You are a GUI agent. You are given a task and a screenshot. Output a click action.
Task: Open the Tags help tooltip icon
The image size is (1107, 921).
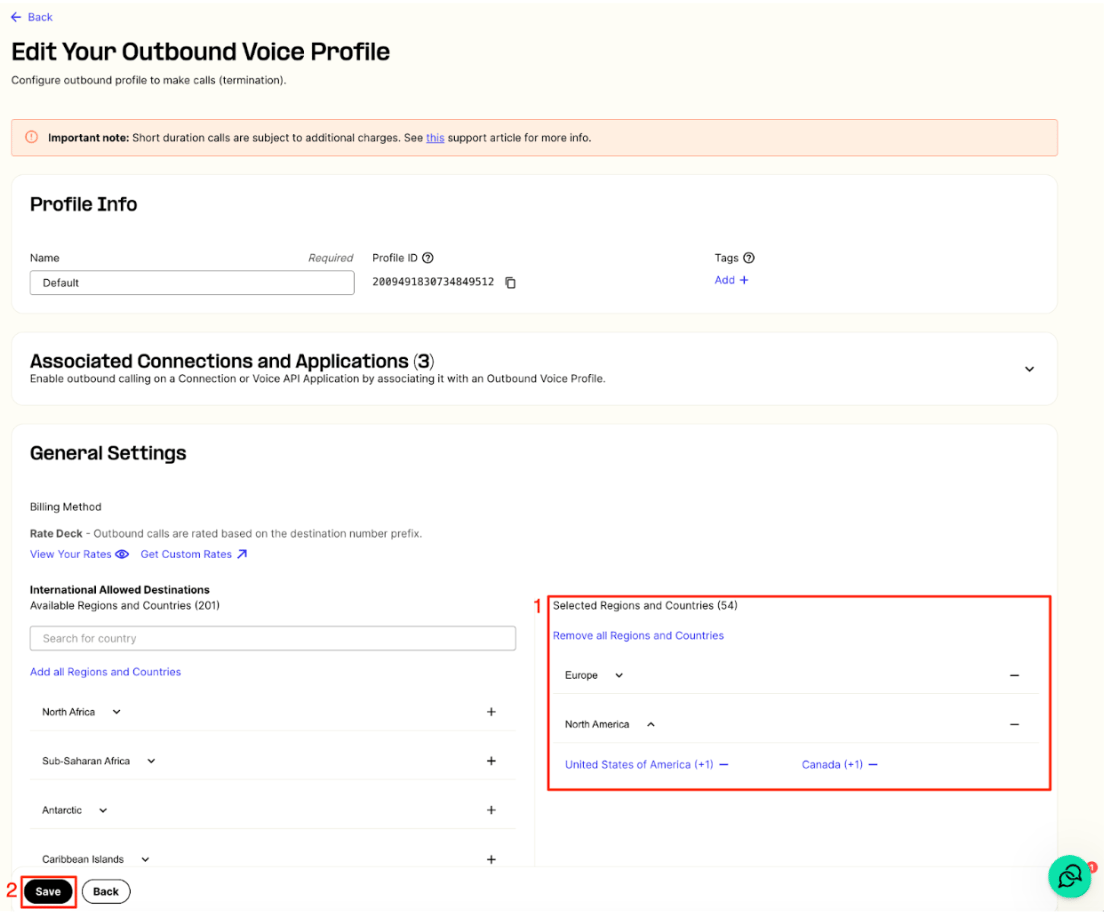pos(749,258)
